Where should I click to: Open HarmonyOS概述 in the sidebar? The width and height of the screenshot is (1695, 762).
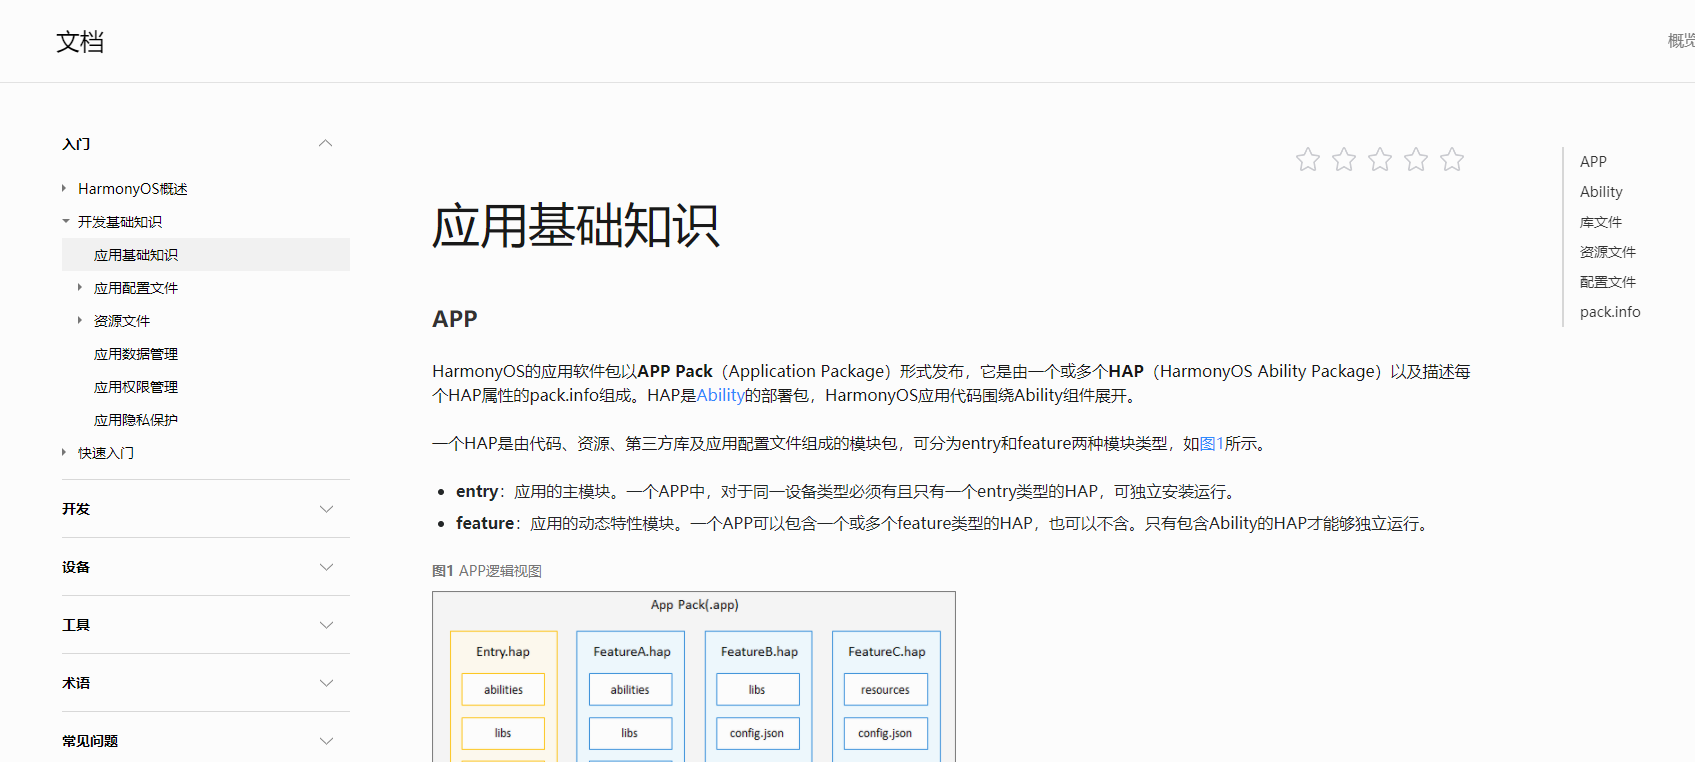coord(133,189)
